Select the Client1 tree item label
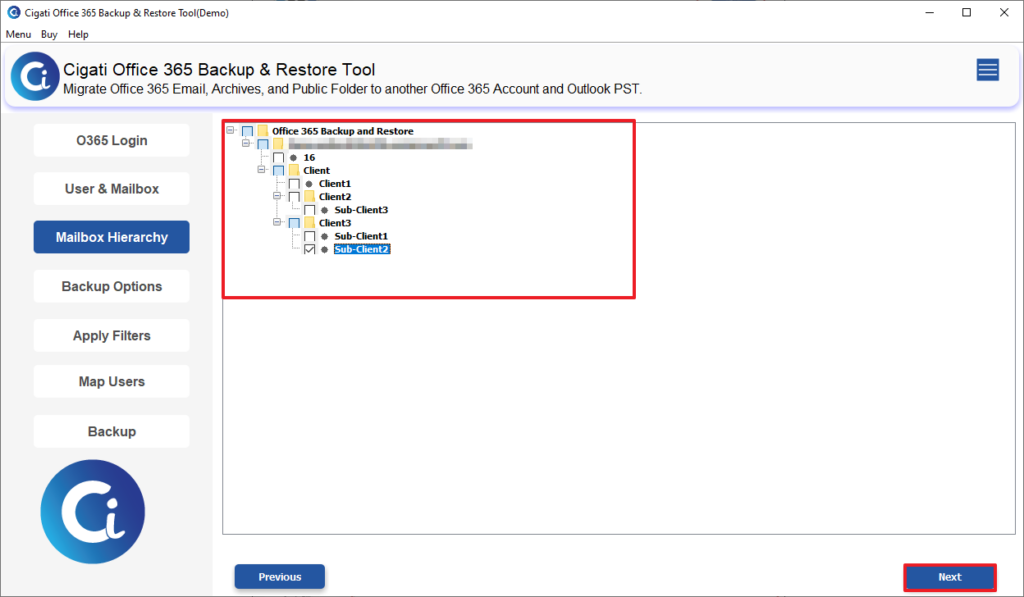 [335, 184]
